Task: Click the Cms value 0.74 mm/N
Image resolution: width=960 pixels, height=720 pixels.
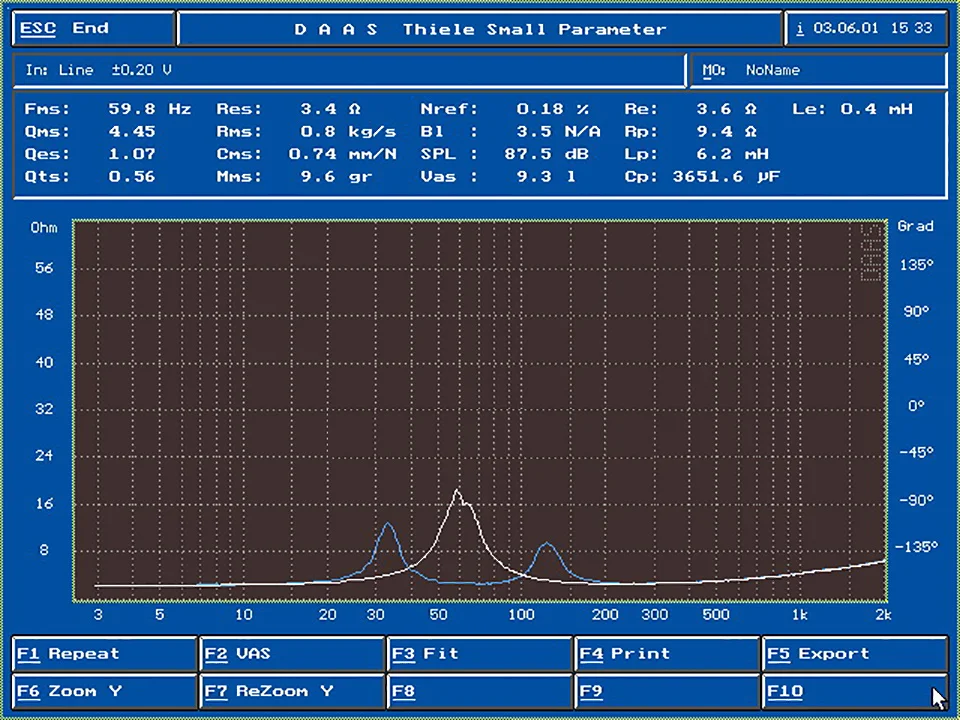Action: [342, 154]
